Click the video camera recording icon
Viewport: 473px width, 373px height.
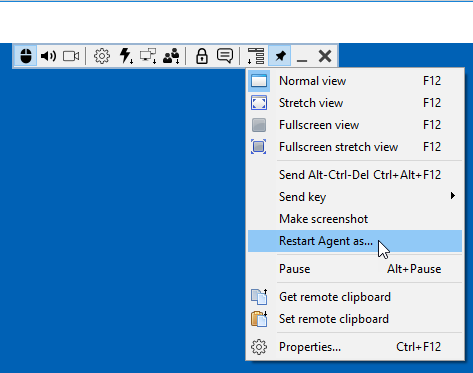tap(71, 56)
